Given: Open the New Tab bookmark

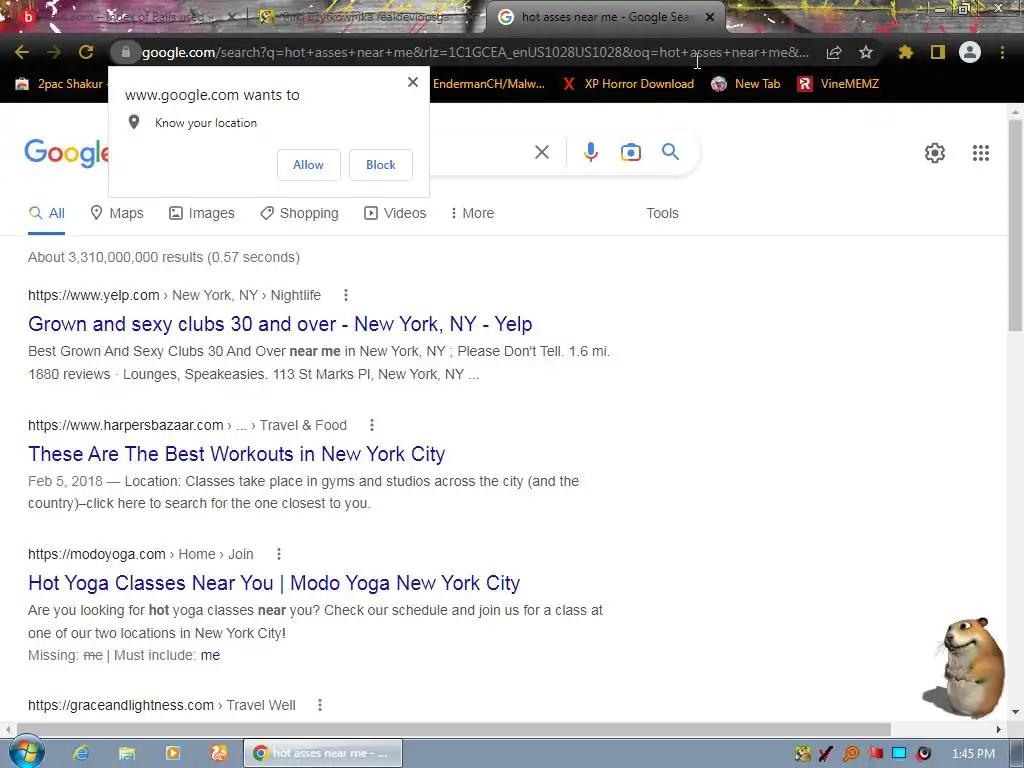Looking at the screenshot, I should coord(746,84).
